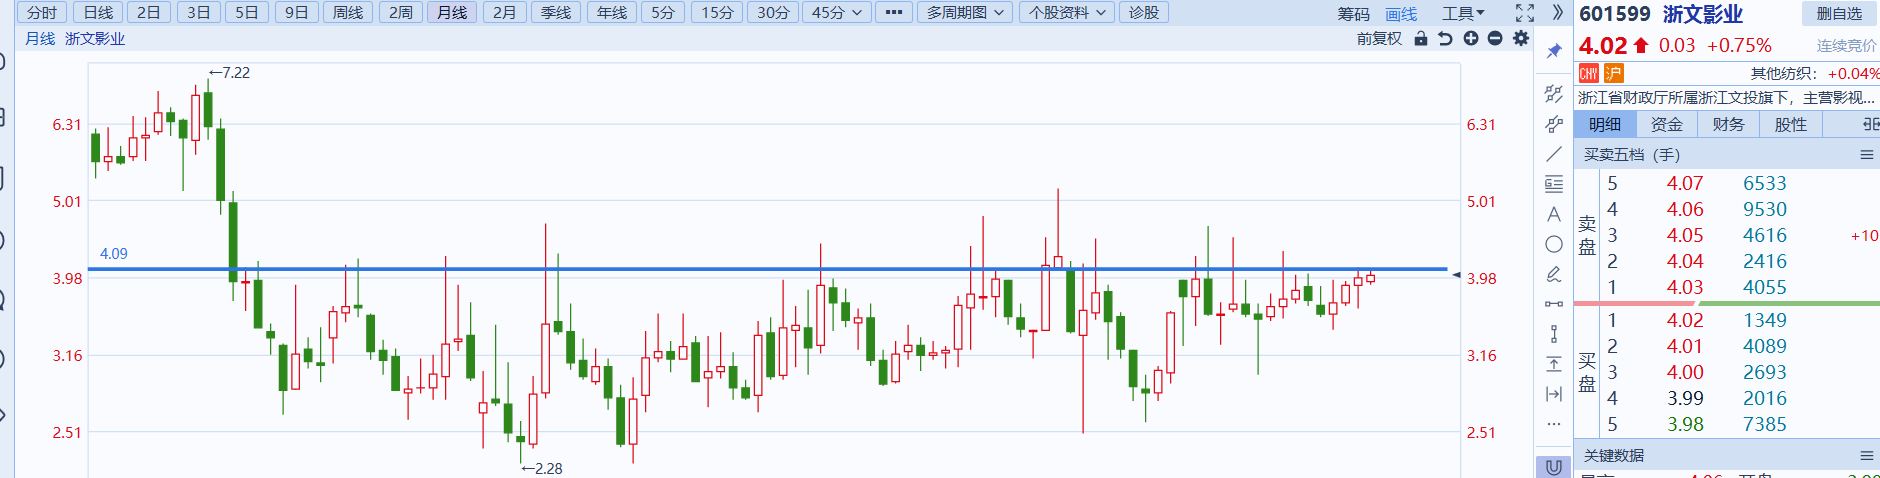Viewport: 1880px width, 478px height.
Task: Select the circle drawing tool
Action: pos(1553,244)
